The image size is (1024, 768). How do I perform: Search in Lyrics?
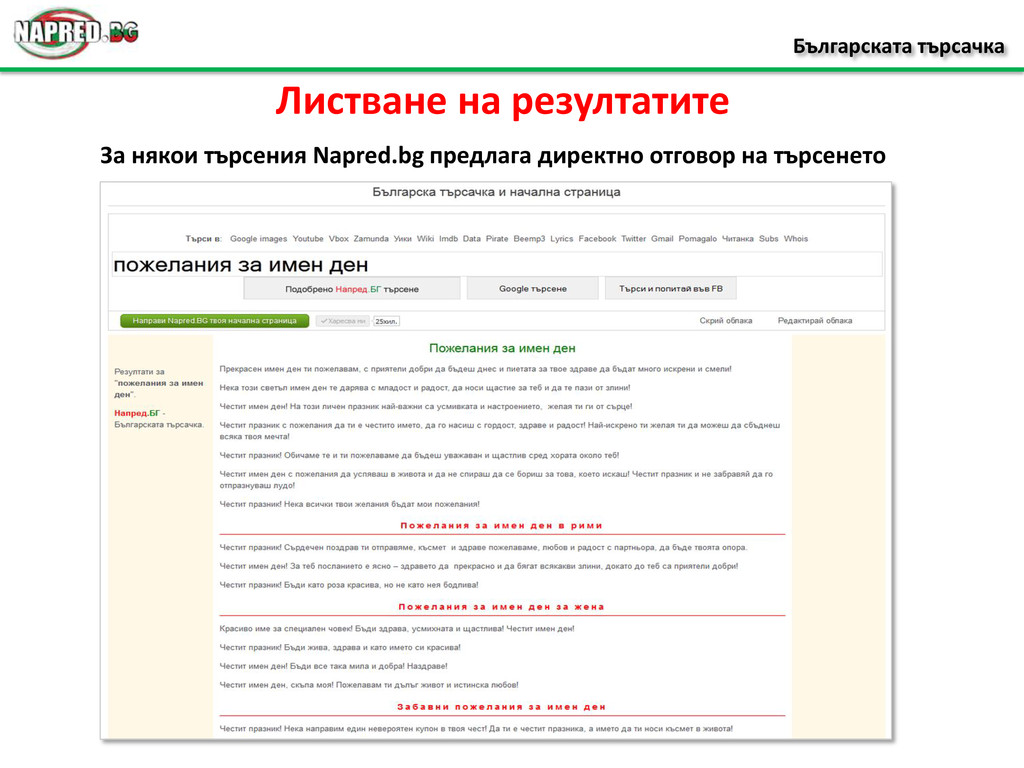coord(561,239)
